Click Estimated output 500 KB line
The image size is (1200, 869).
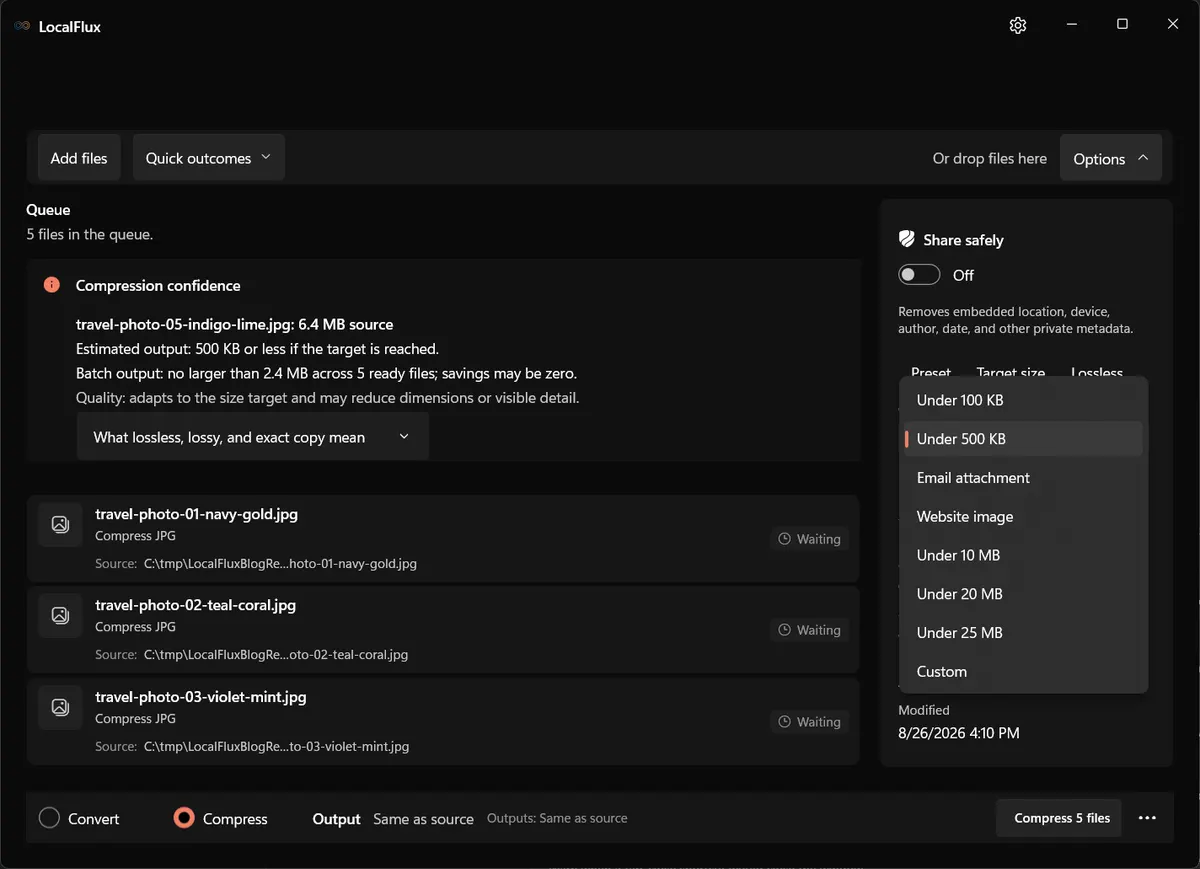[257, 349]
